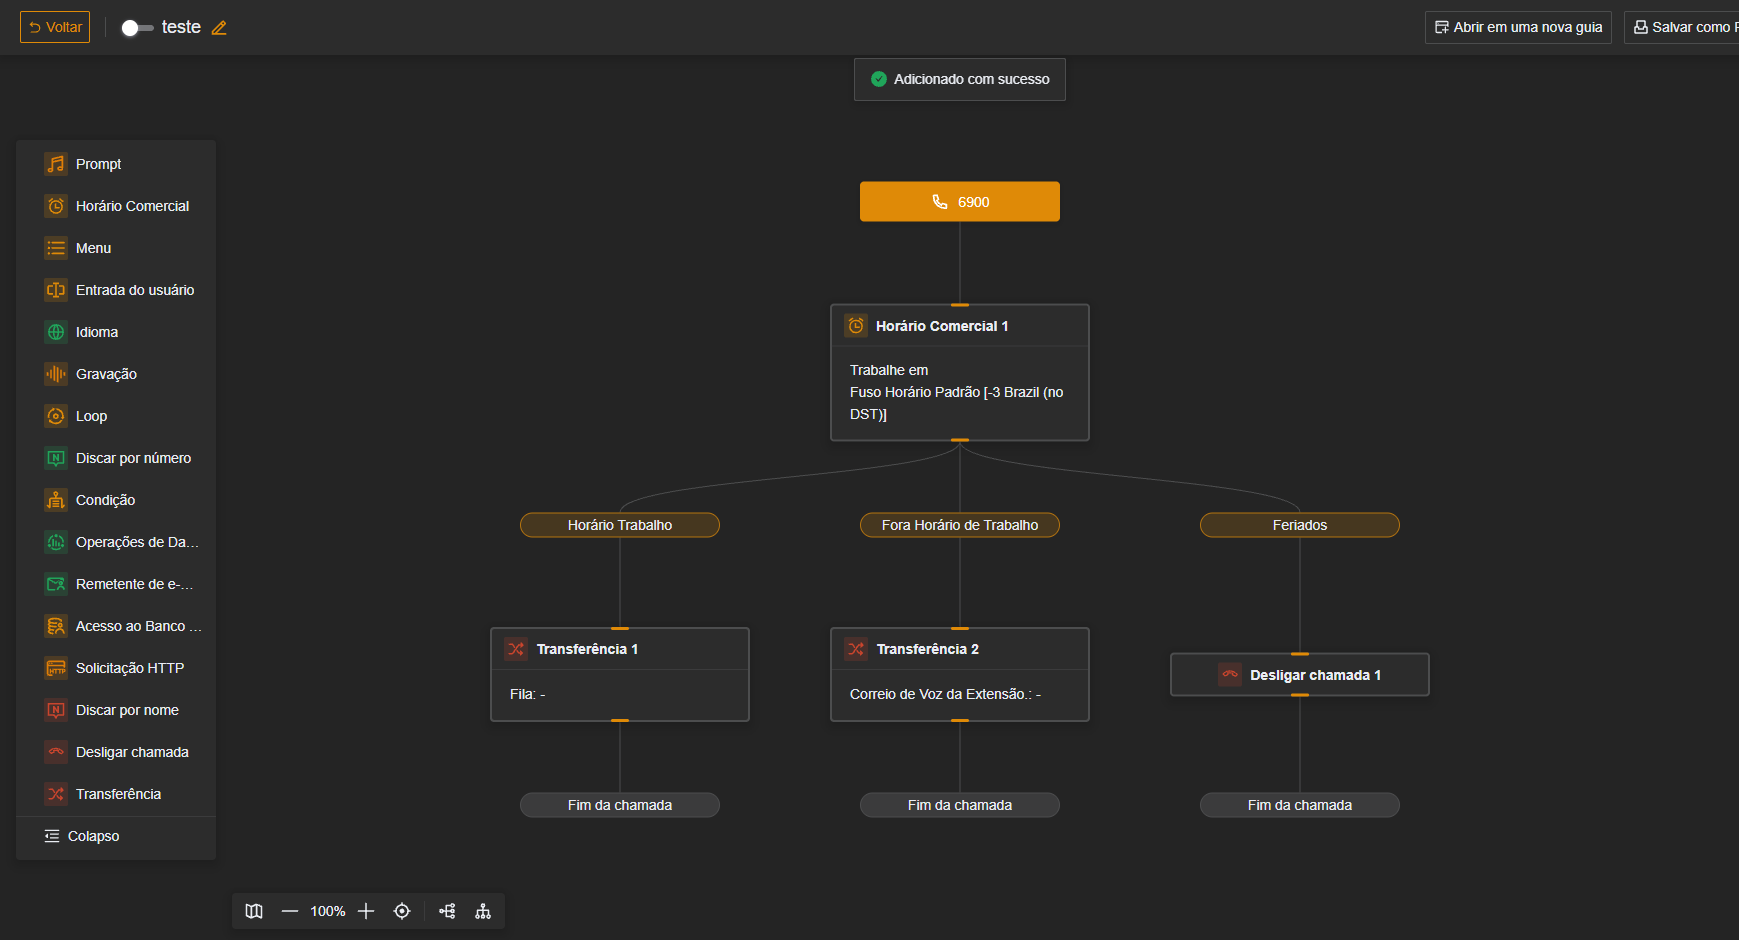Screen dimensions: 1739x940
Task: Click the Loop icon
Action: 56,416
